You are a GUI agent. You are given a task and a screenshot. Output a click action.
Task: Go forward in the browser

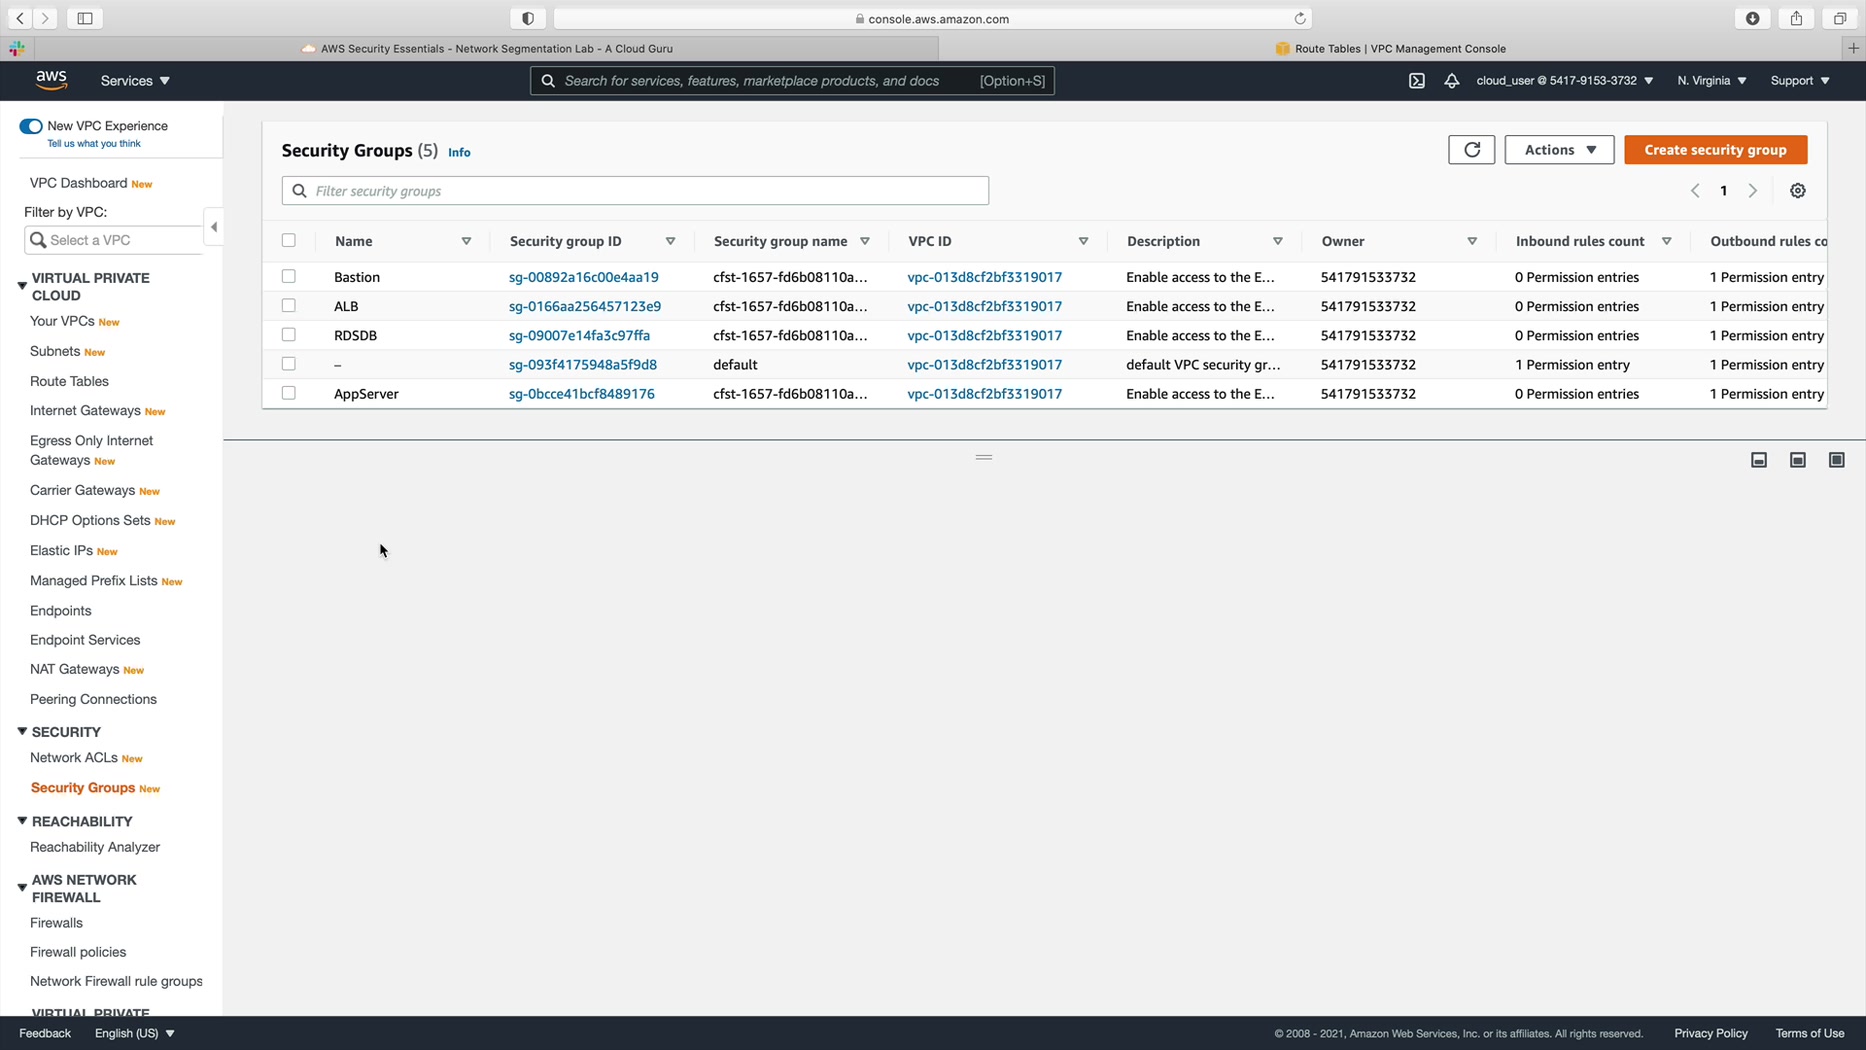coord(45,18)
